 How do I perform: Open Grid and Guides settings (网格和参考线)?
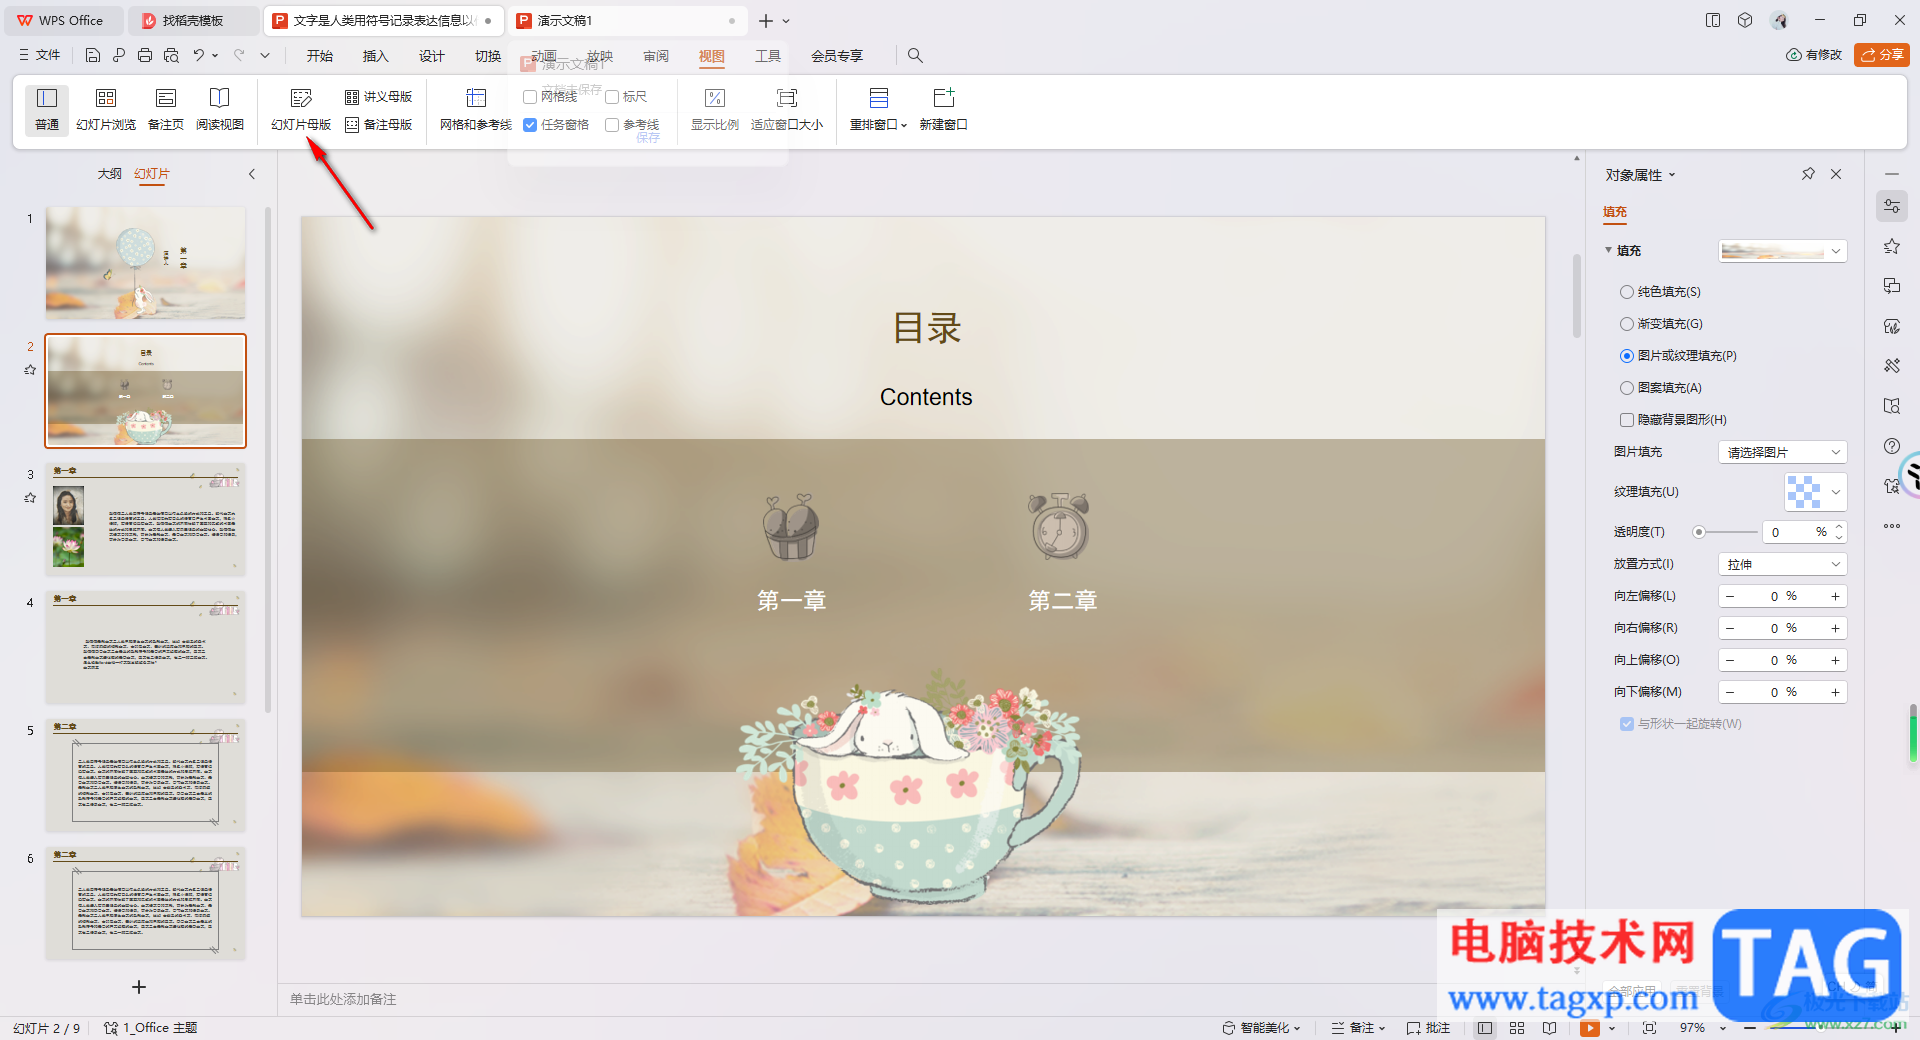(x=476, y=109)
